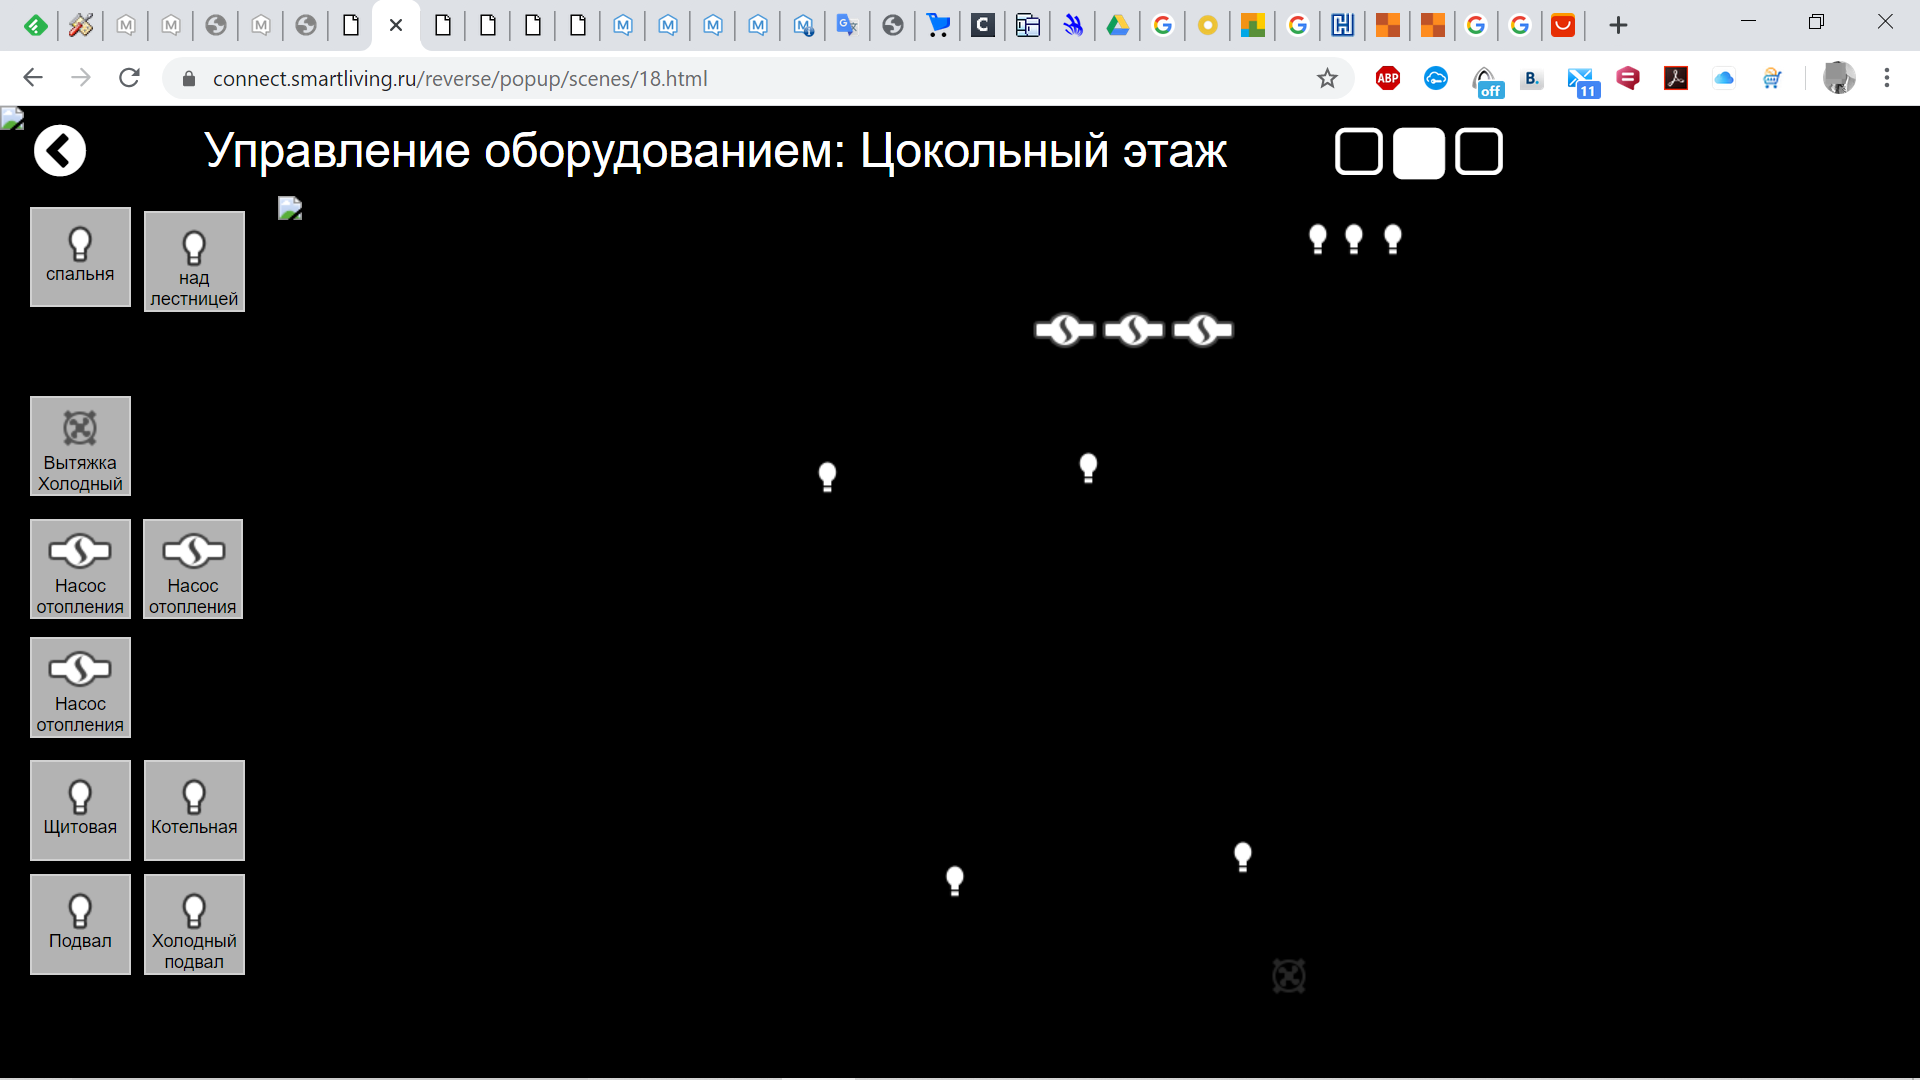Open a new browser tab

tap(1618, 25)
